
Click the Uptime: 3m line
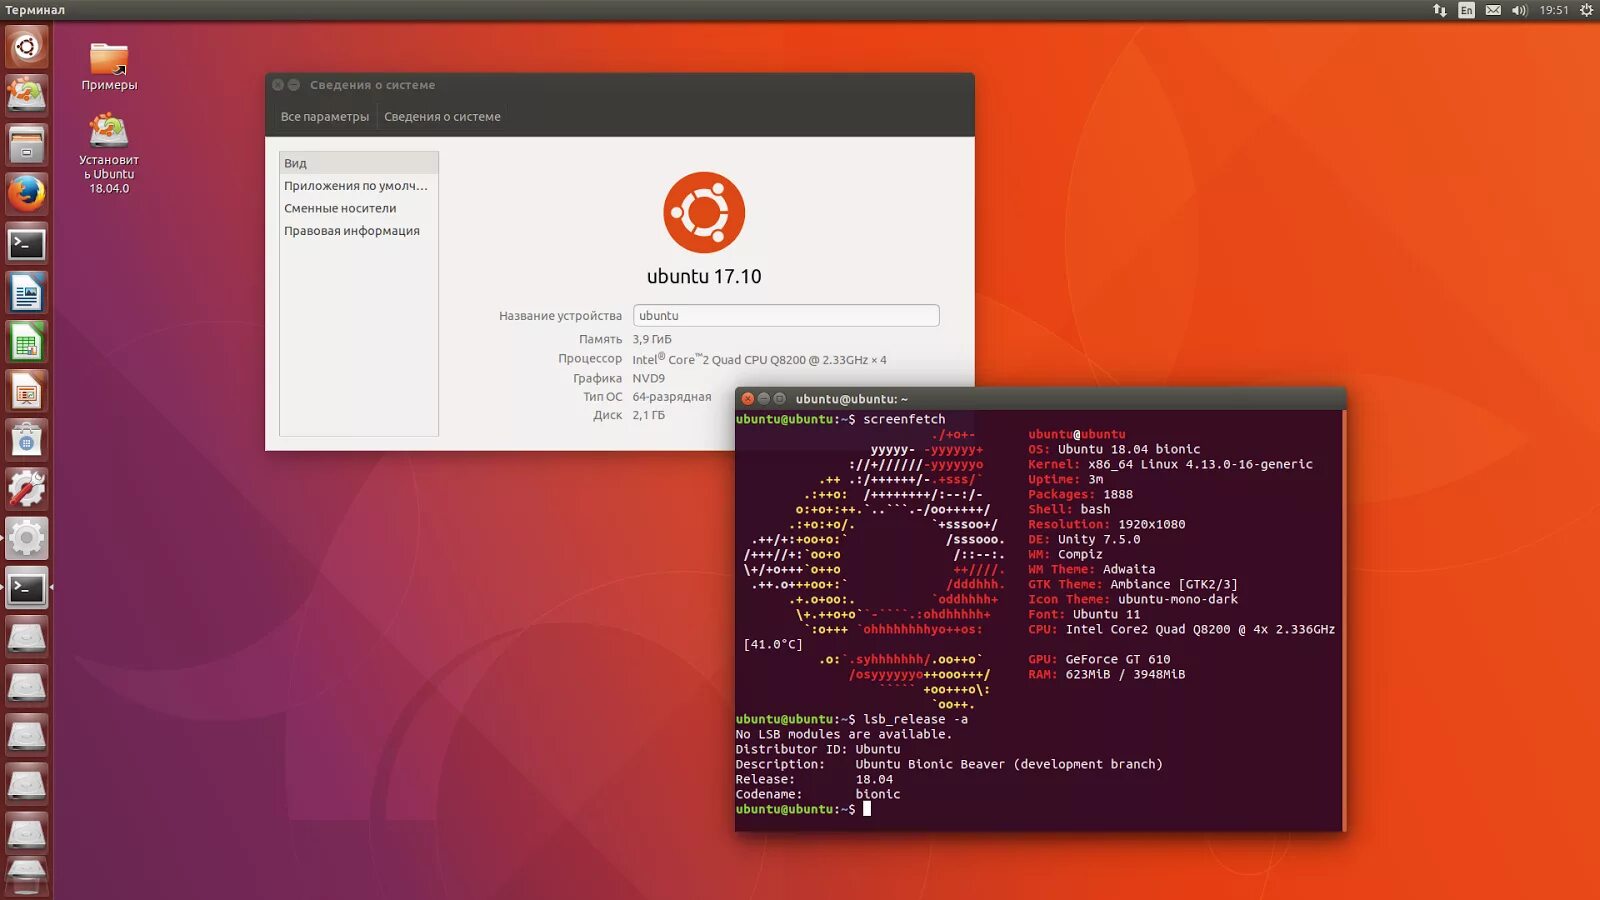tap(1065, 479)
